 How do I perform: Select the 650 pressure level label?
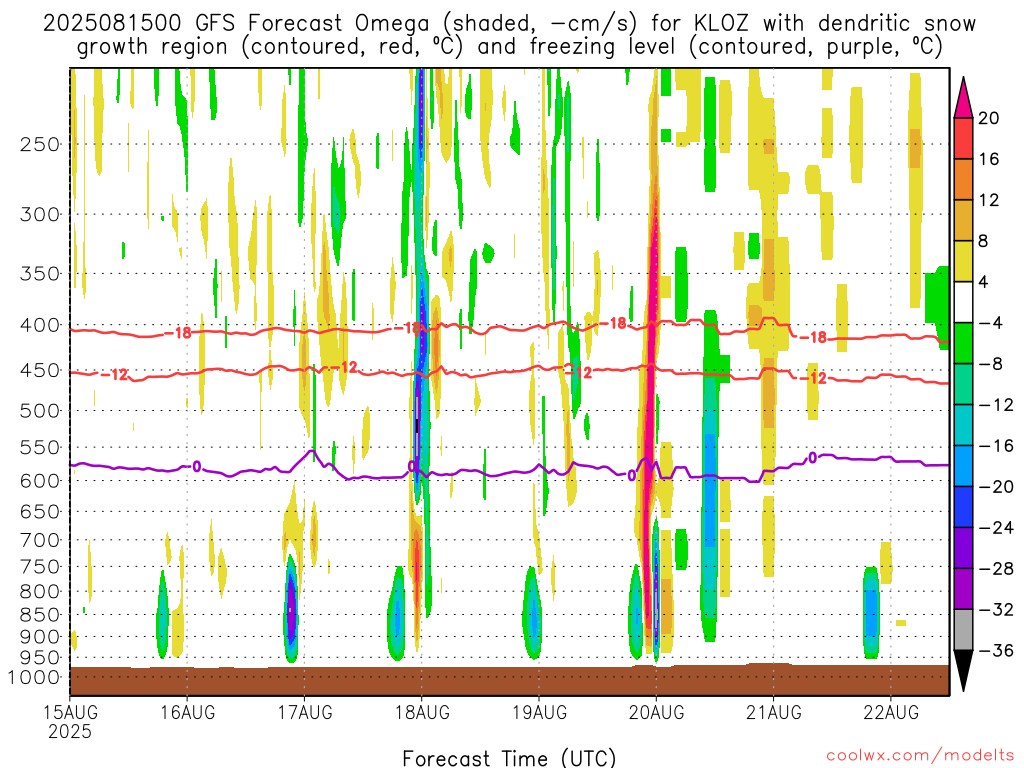coord(40,511)
